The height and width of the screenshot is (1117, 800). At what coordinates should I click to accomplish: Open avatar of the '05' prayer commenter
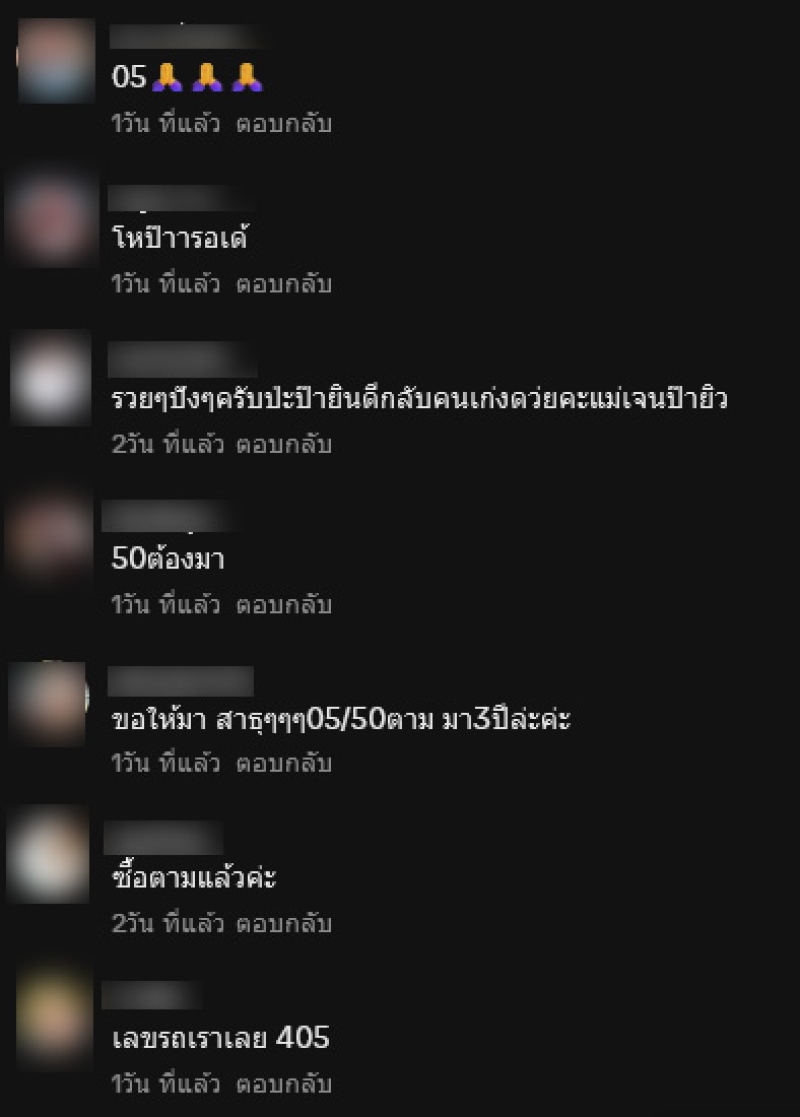point(56,61)
